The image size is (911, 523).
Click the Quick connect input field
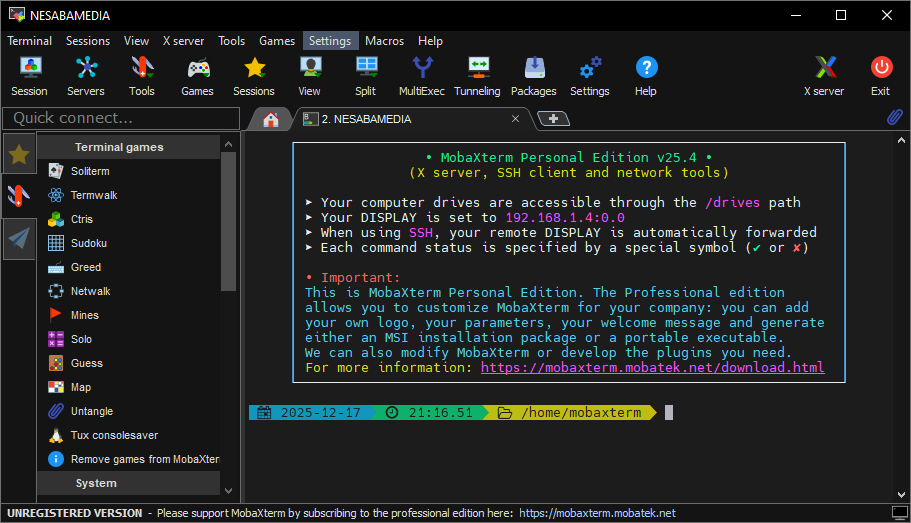point(121,118)
